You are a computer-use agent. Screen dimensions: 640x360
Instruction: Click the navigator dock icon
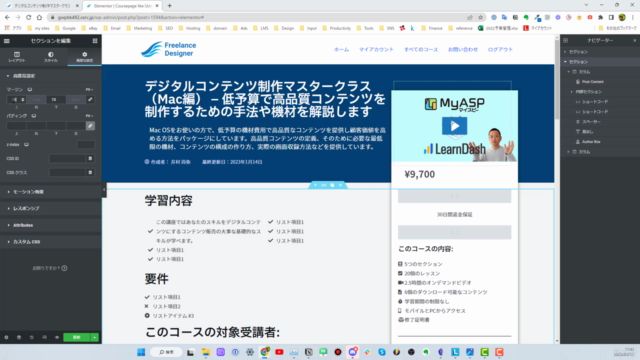coord(565,40)
